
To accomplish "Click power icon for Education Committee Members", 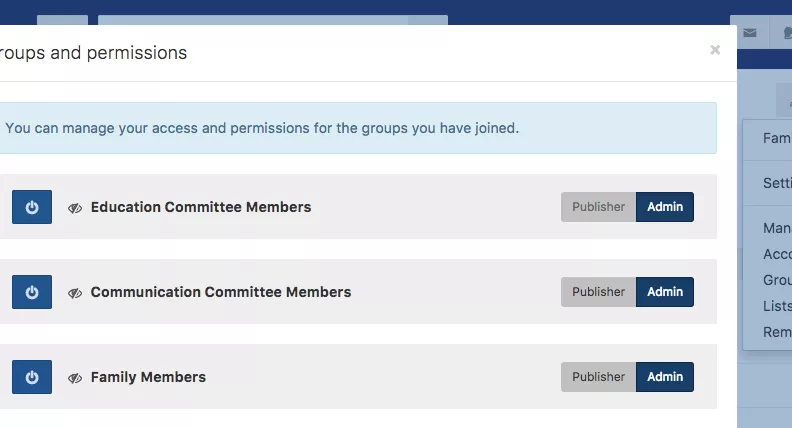I will (32, 207).
